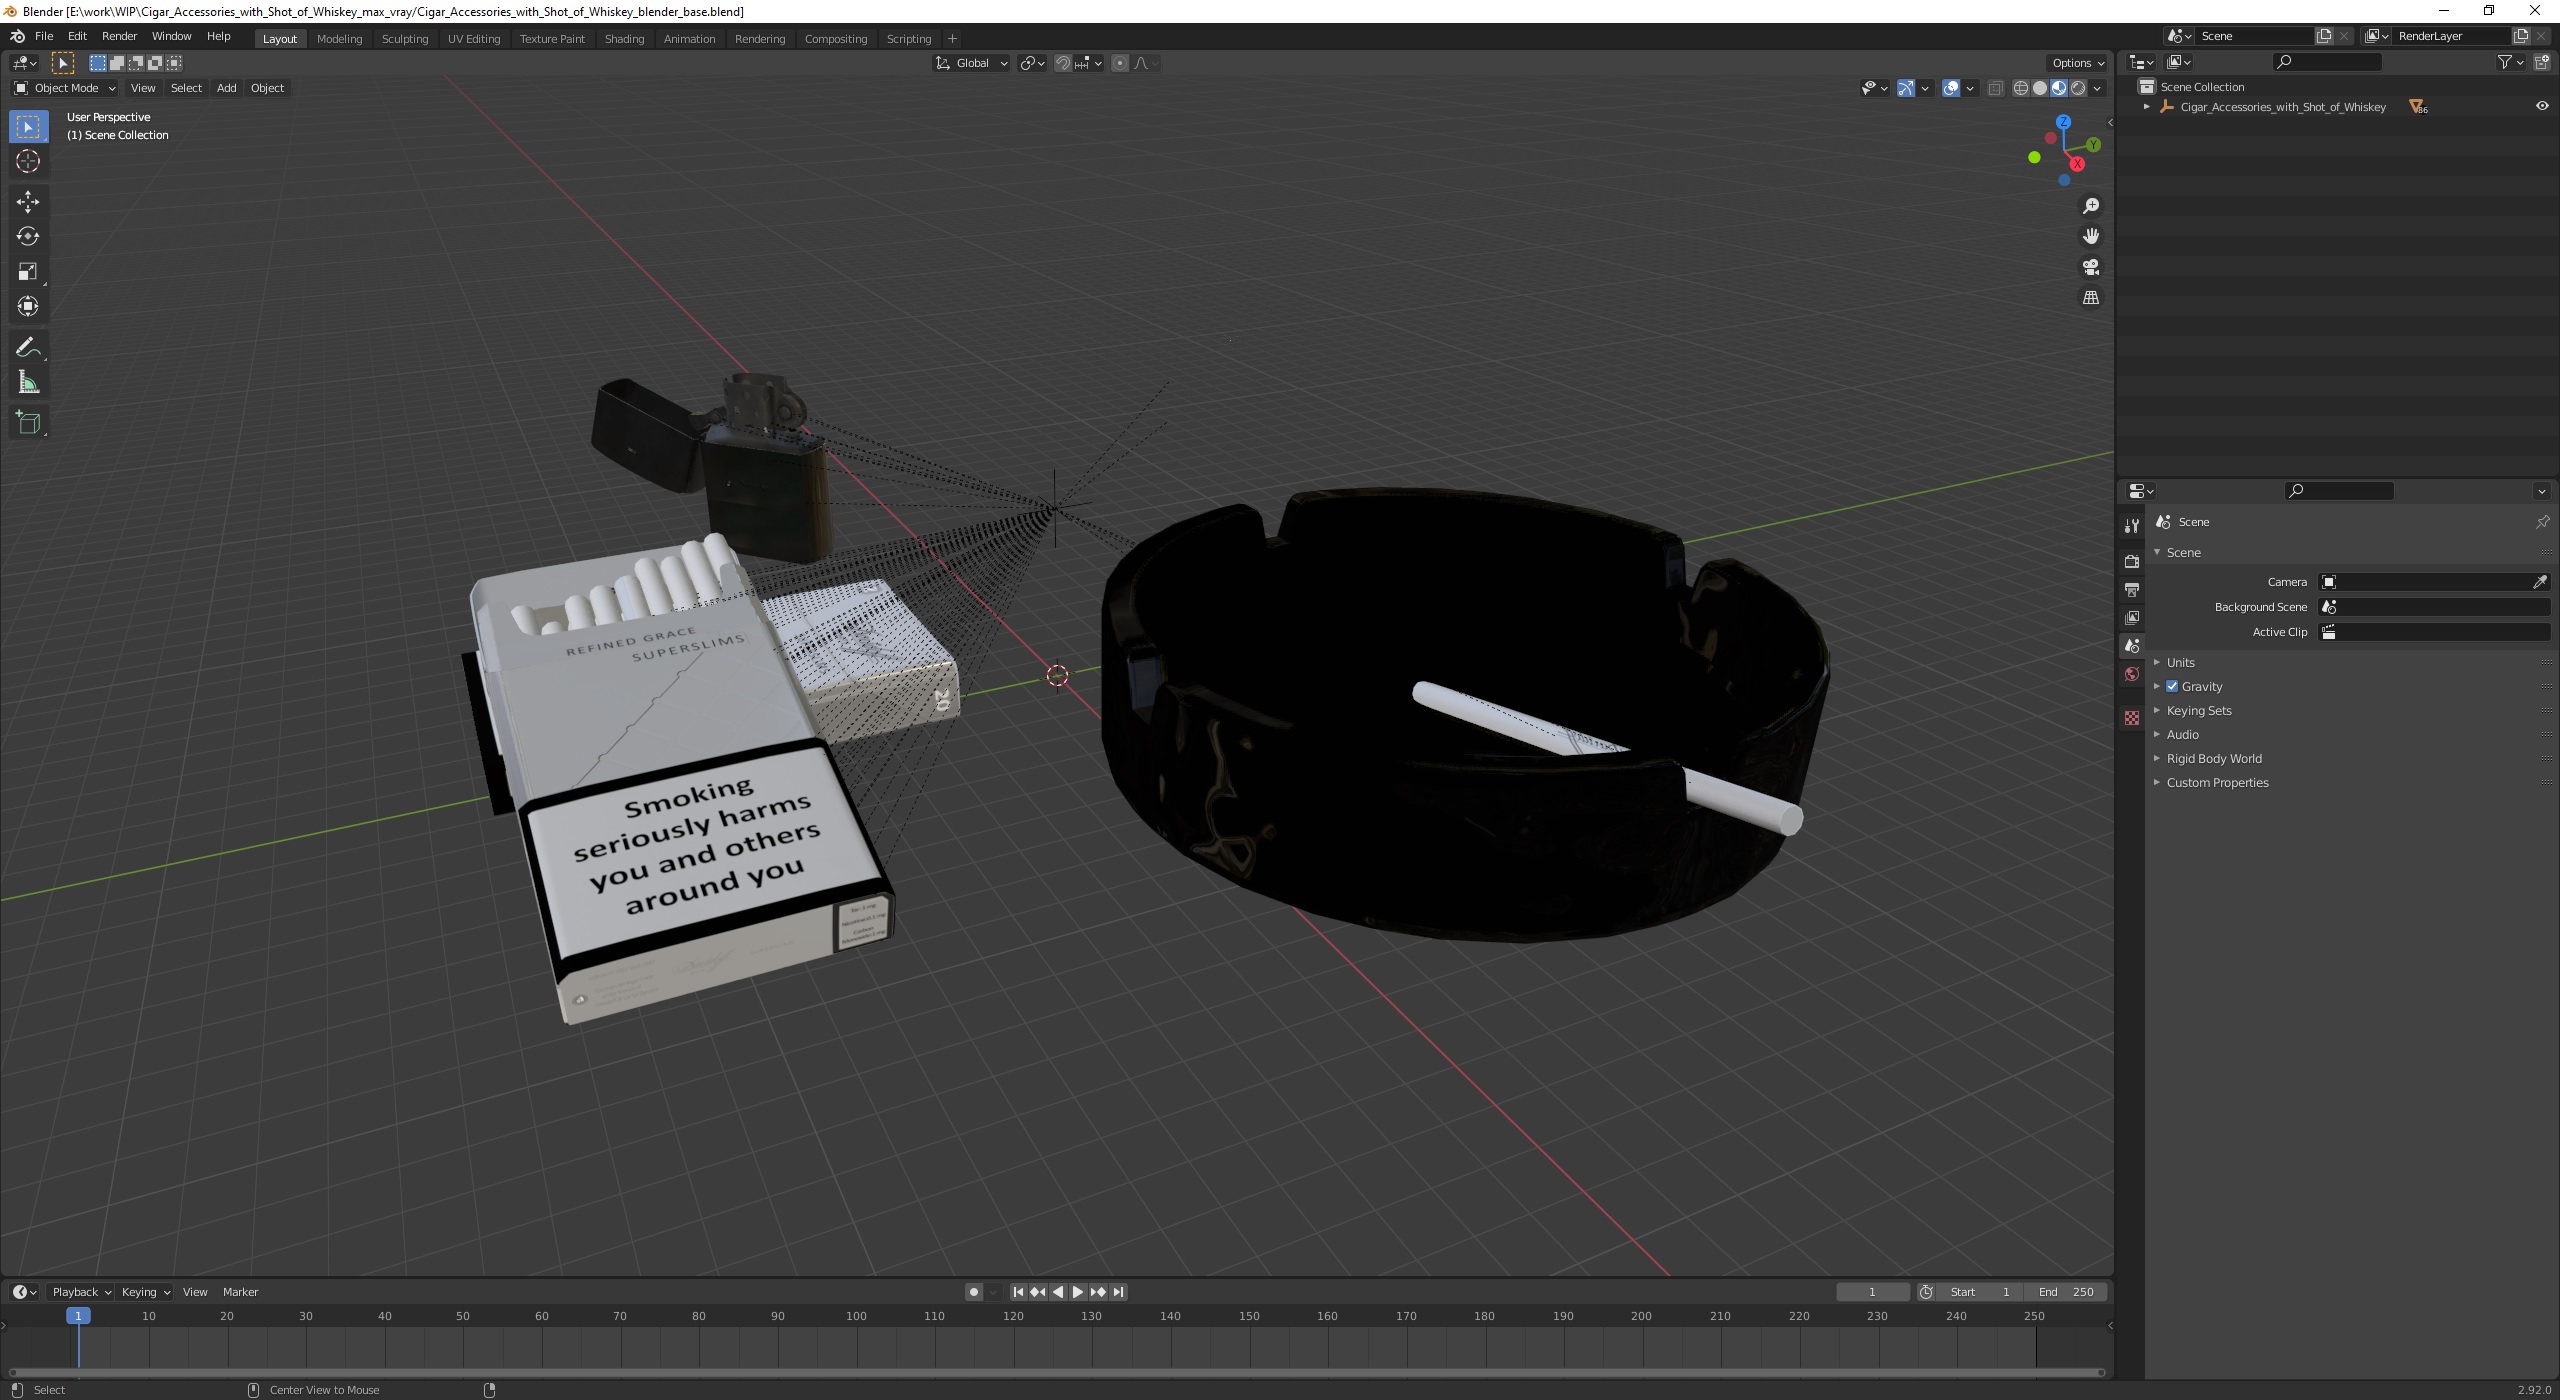
Task: Pick the Measure tool
Action: (x=28, y=382)
